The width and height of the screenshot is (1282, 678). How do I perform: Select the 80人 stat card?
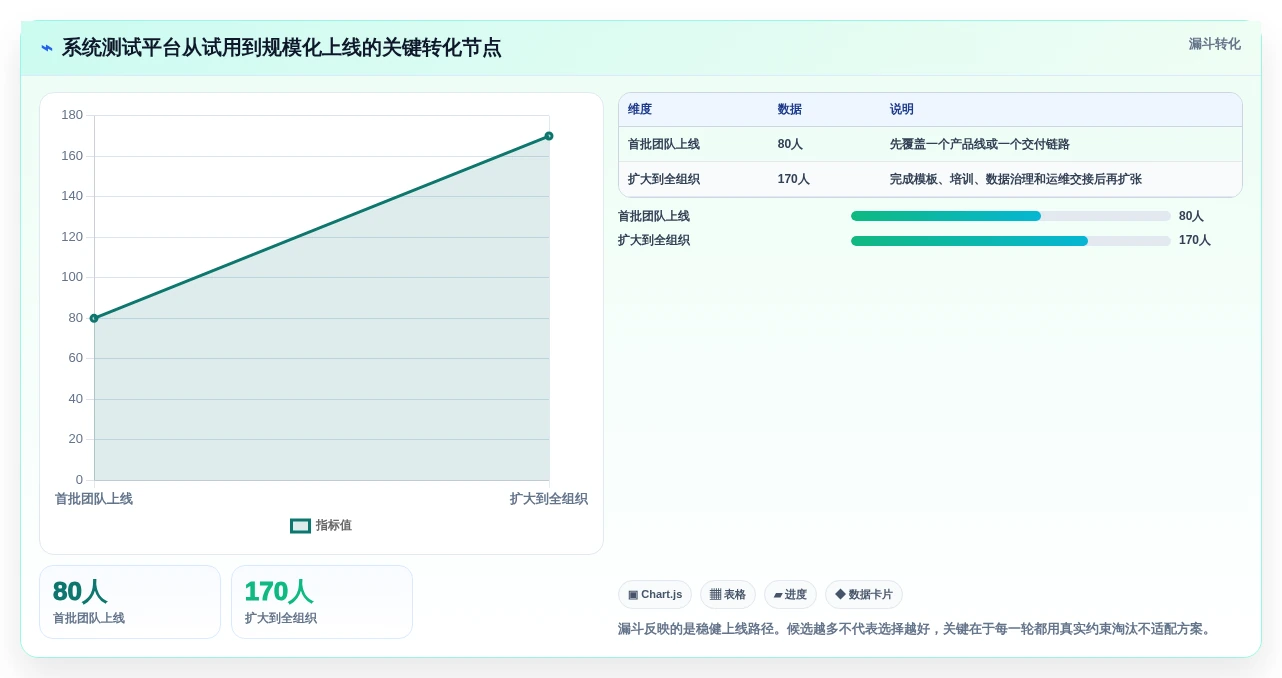pos(130,602)
